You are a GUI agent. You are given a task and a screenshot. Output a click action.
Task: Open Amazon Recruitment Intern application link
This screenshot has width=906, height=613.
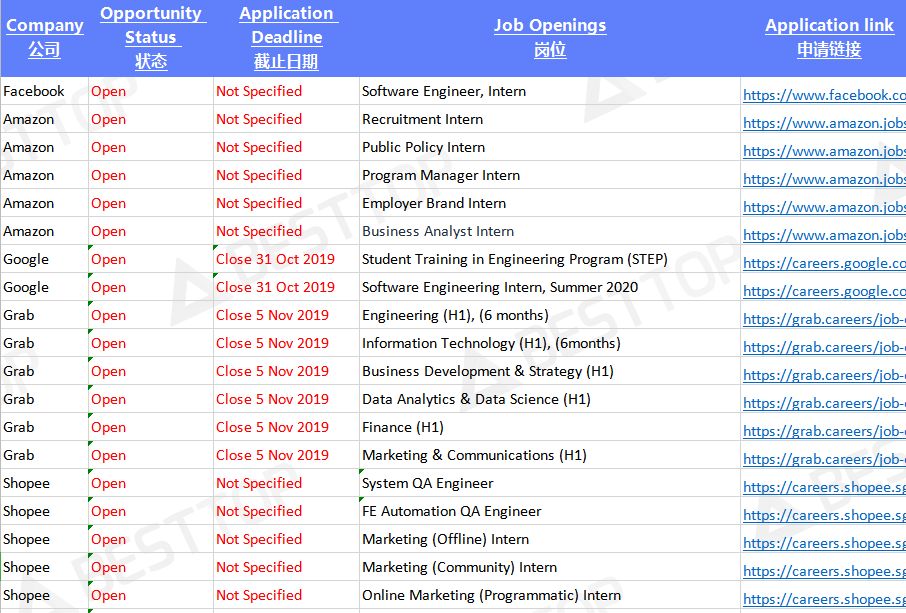[x=824, y=123]
